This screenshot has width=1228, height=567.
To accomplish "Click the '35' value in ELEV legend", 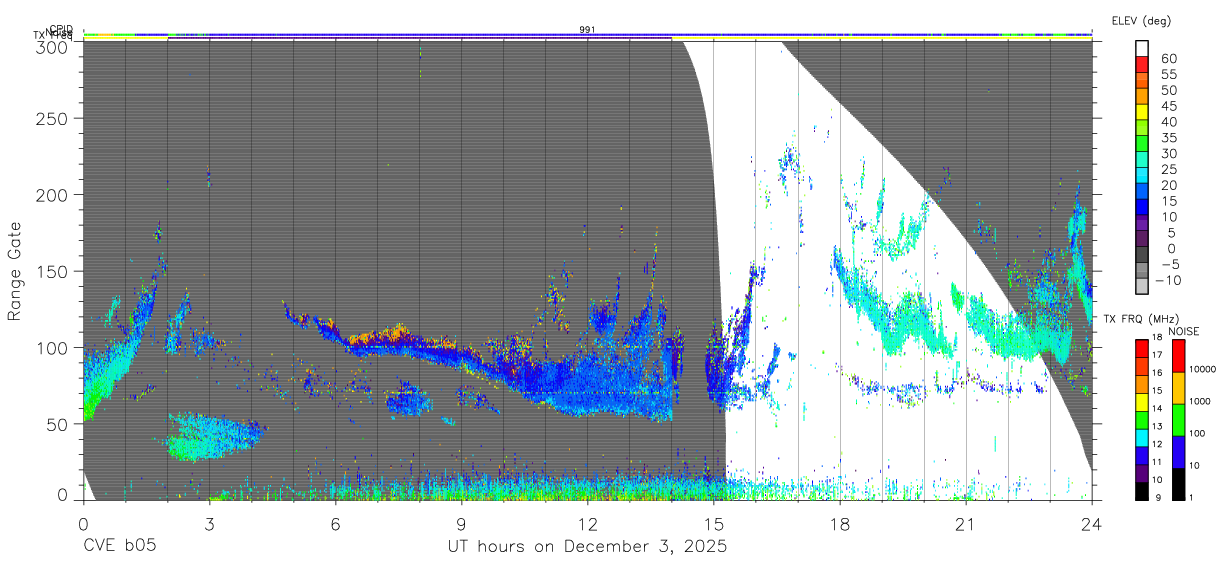I will pos(1168,137).
